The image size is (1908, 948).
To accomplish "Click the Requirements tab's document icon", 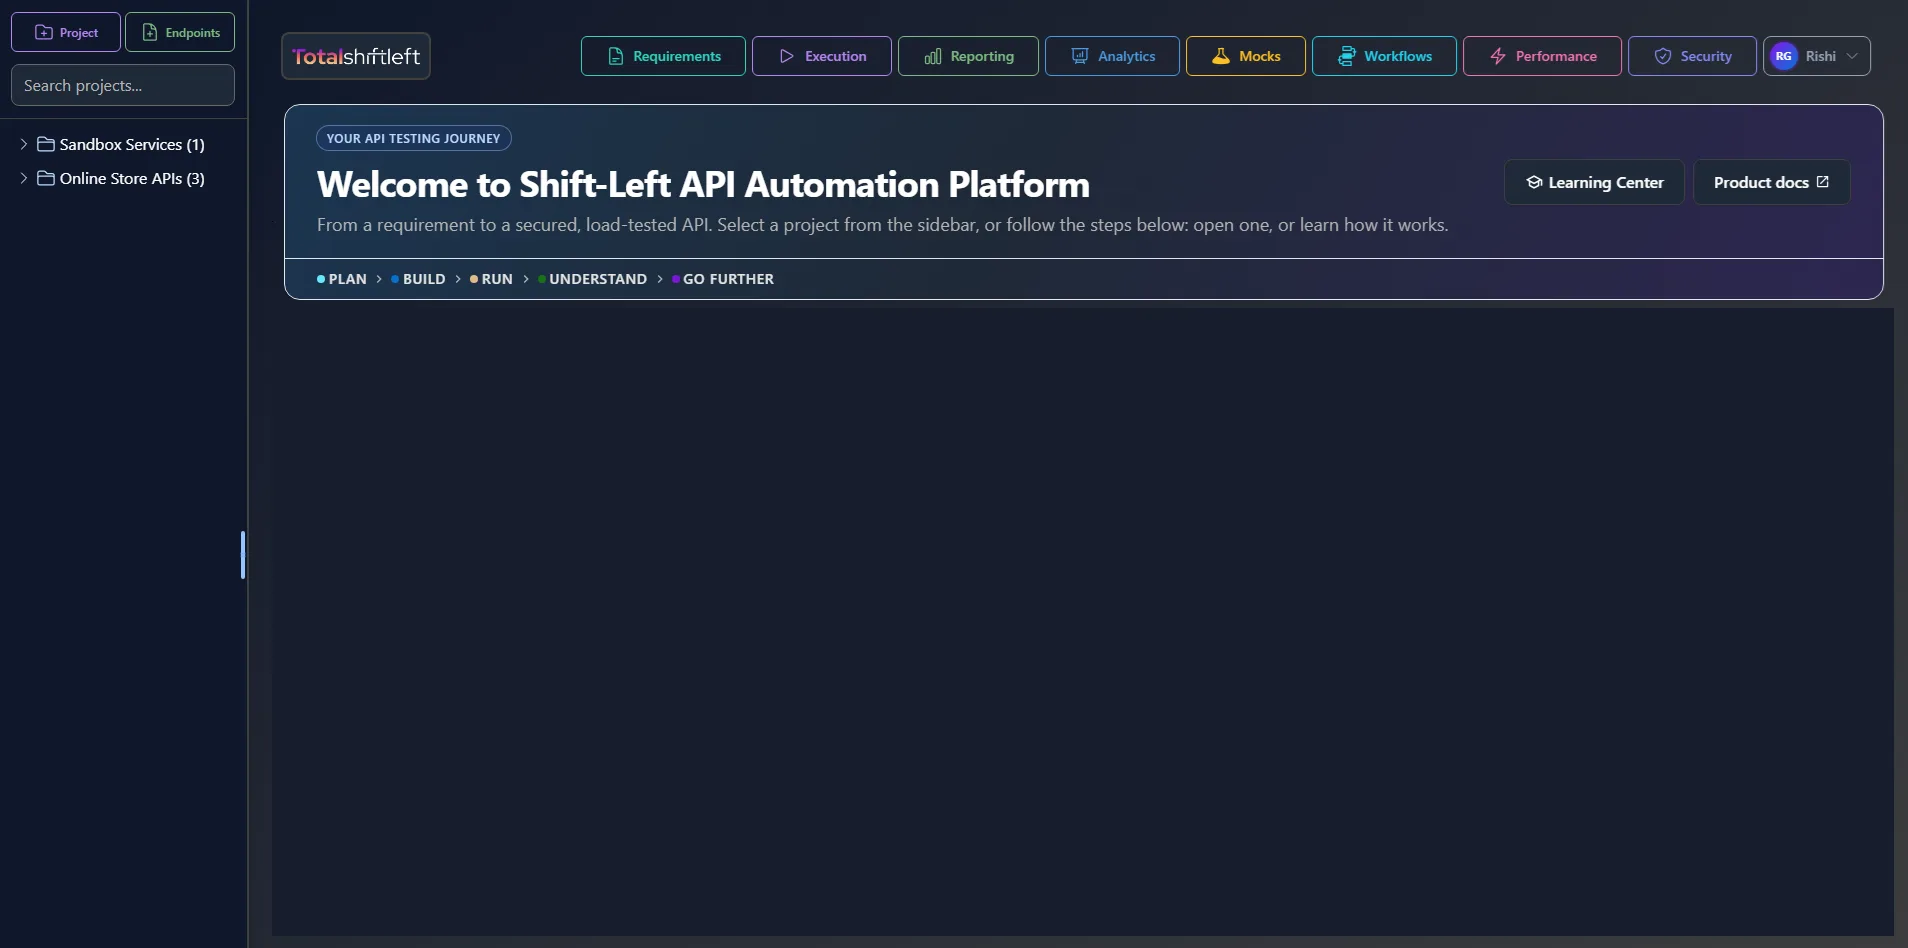I will [x=616, y=57].
